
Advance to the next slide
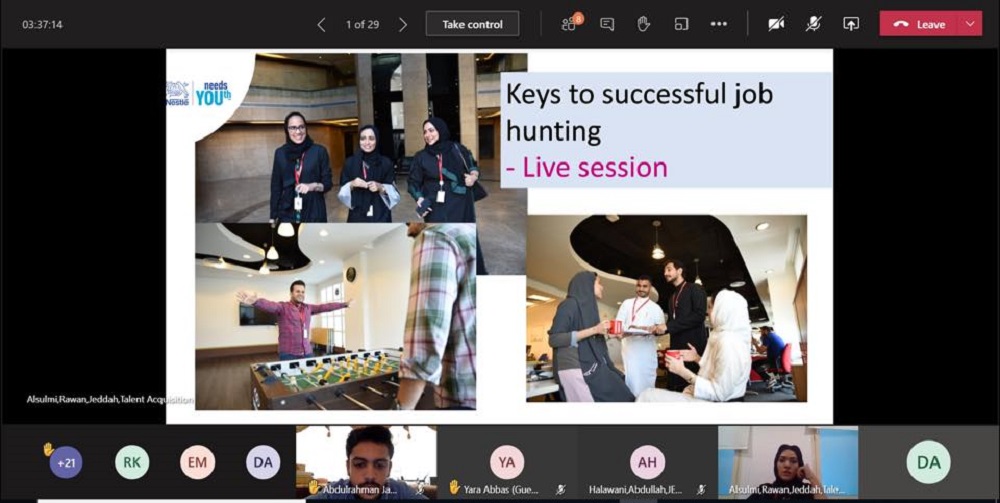403,24
